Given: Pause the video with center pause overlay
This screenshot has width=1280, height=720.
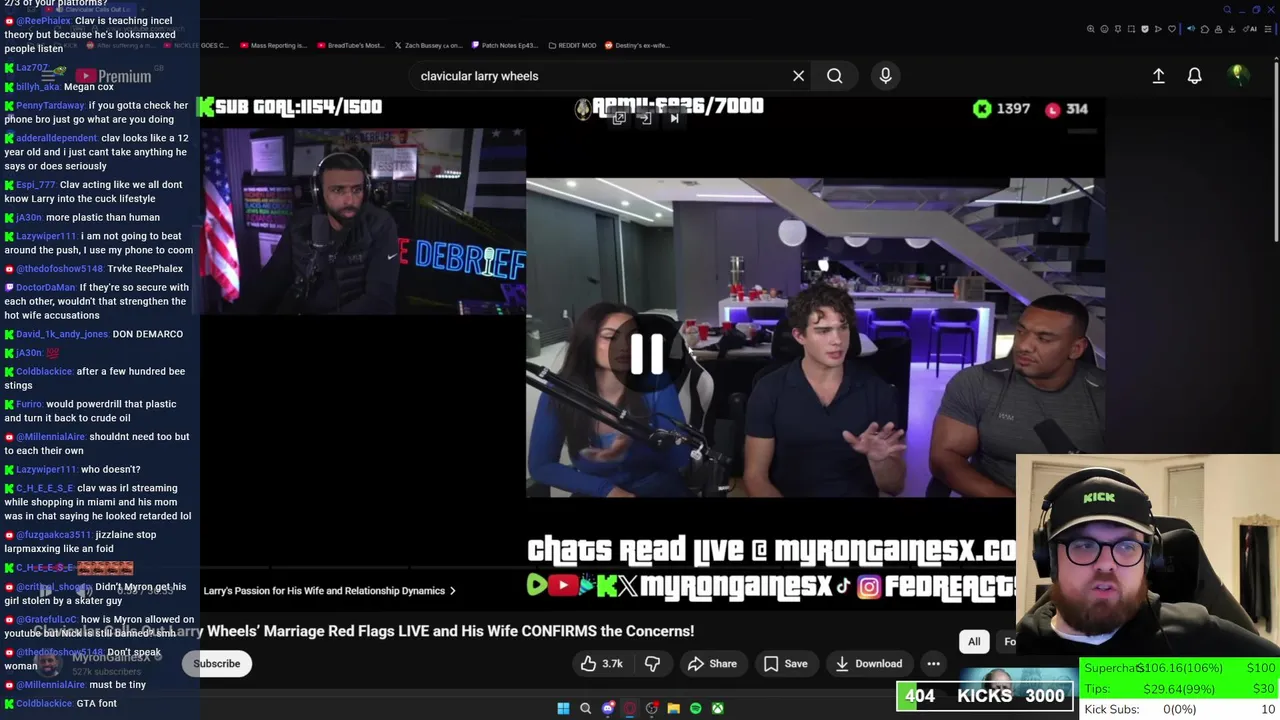Looking at the screenshot, I should pyautogui.click(x=647, y=353).
